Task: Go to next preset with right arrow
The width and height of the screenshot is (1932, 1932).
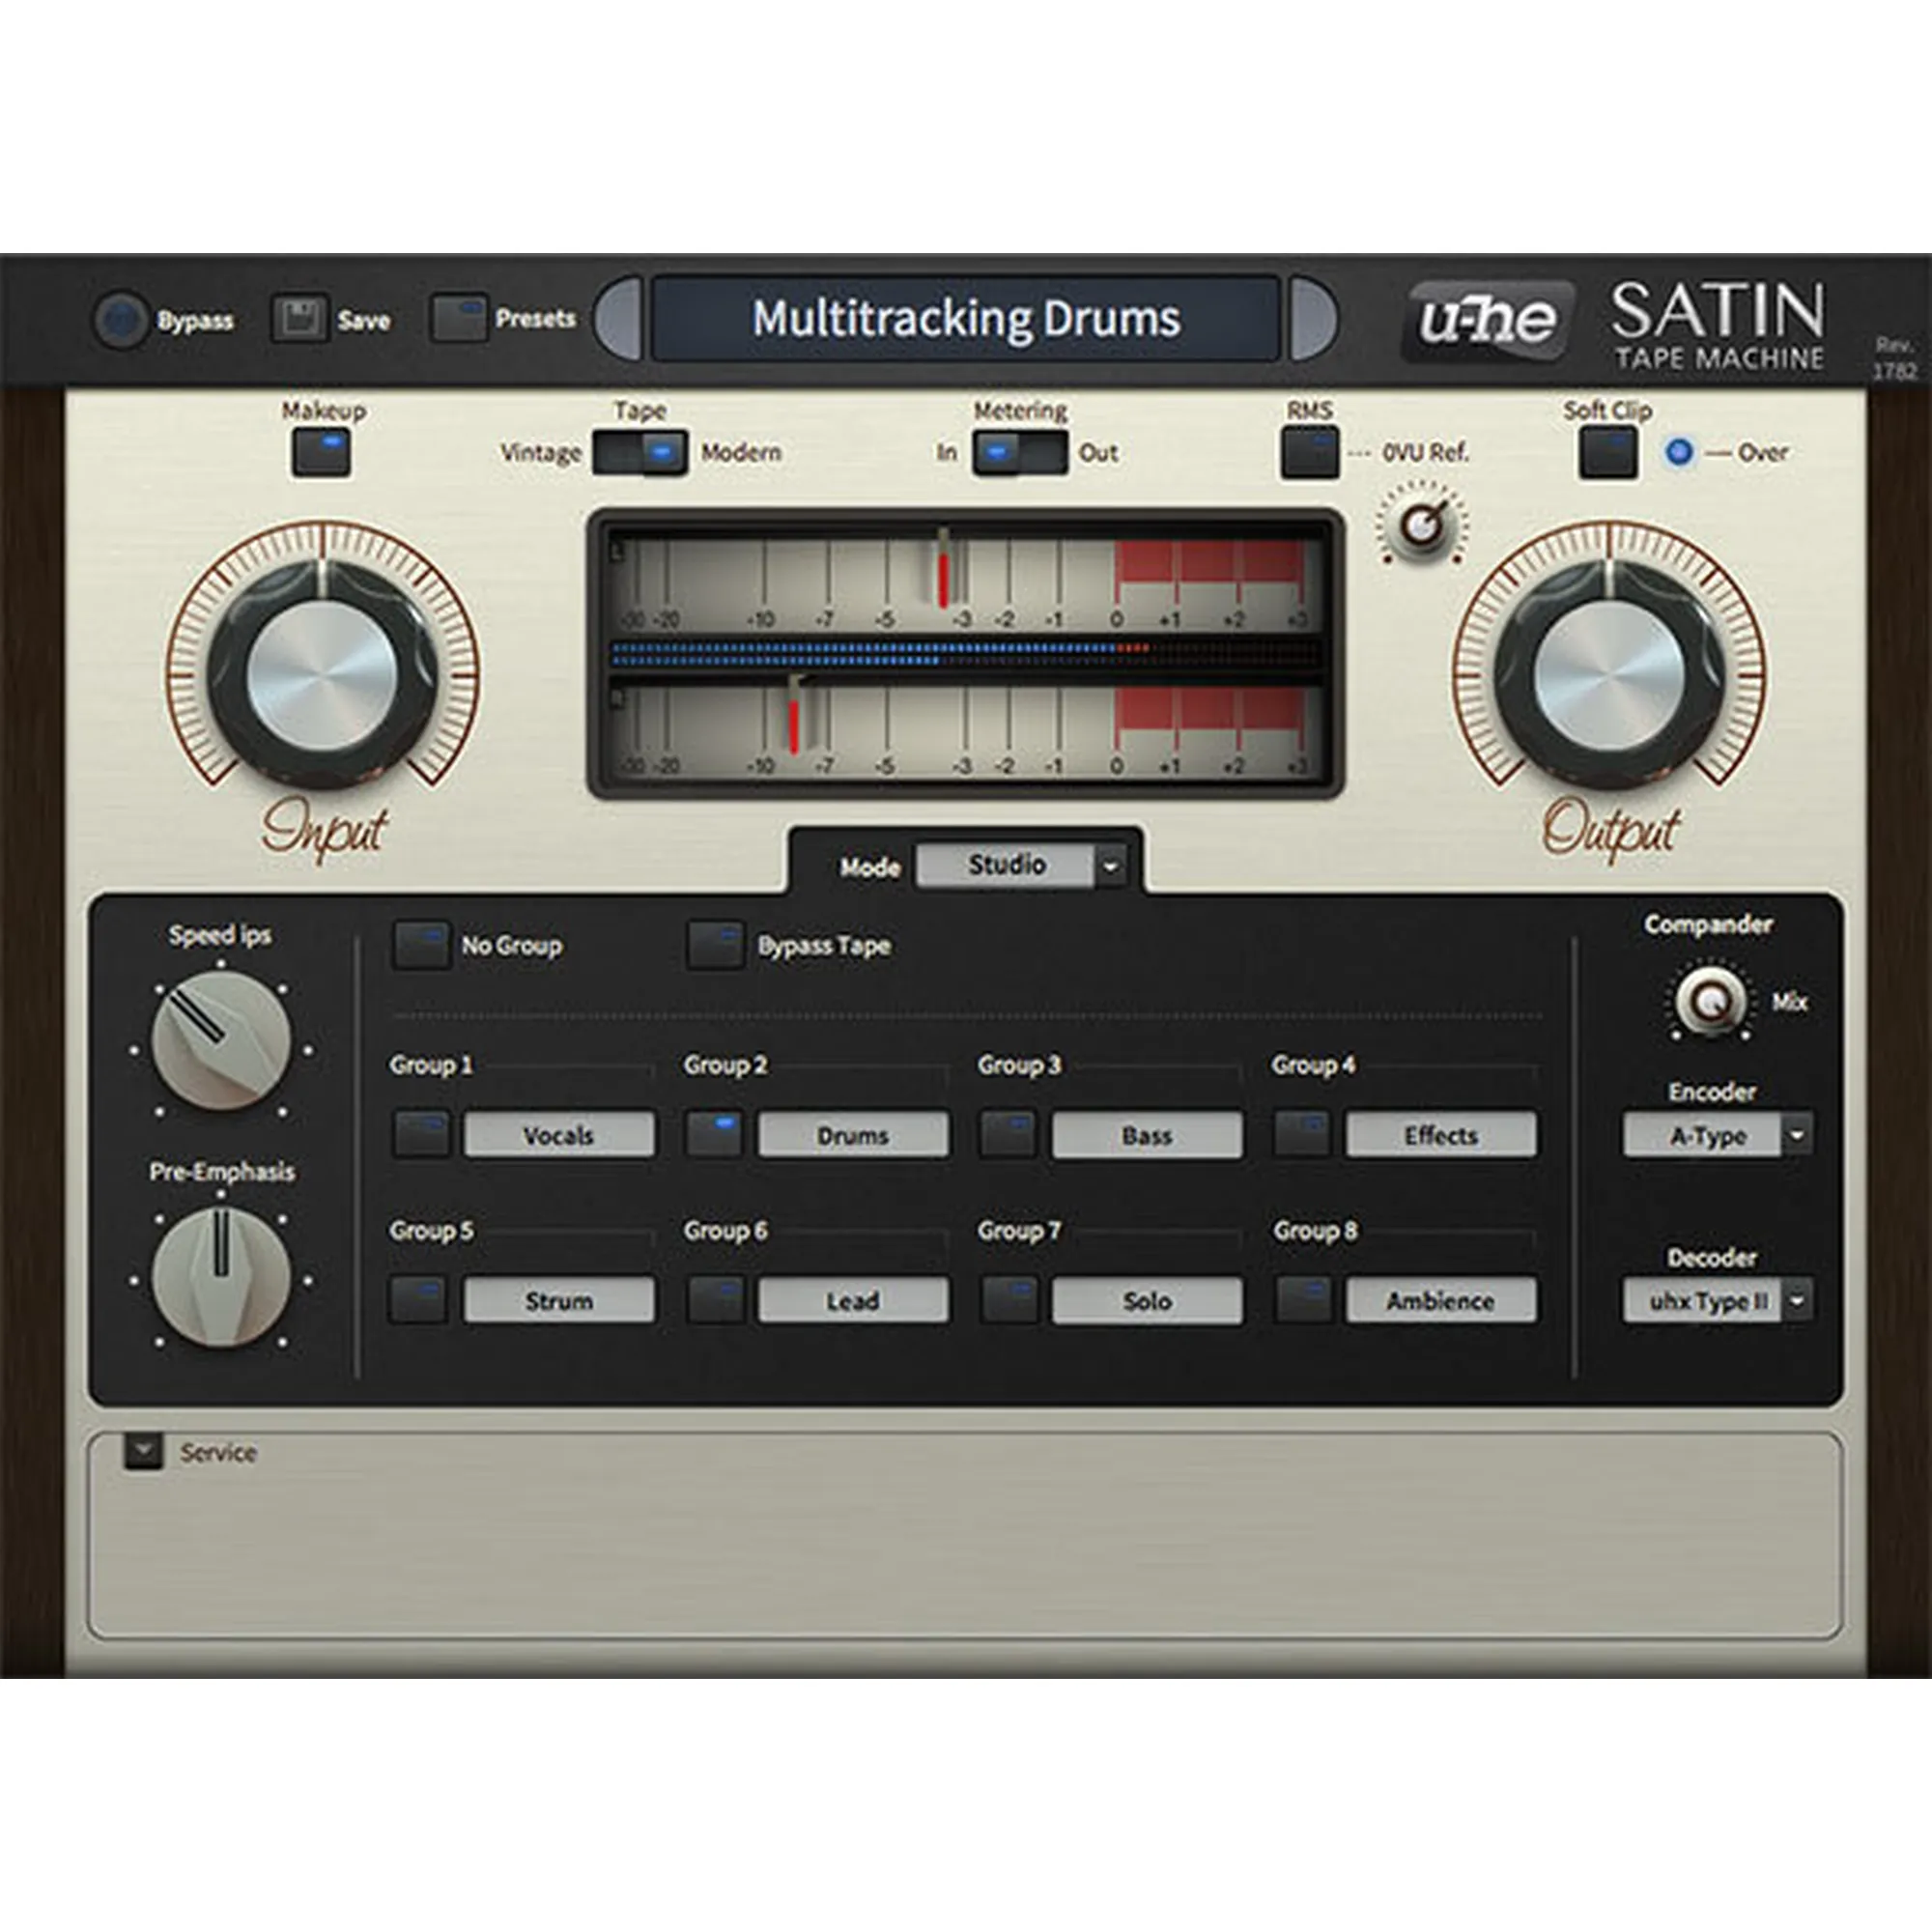Action: [x=1312, y=319]
